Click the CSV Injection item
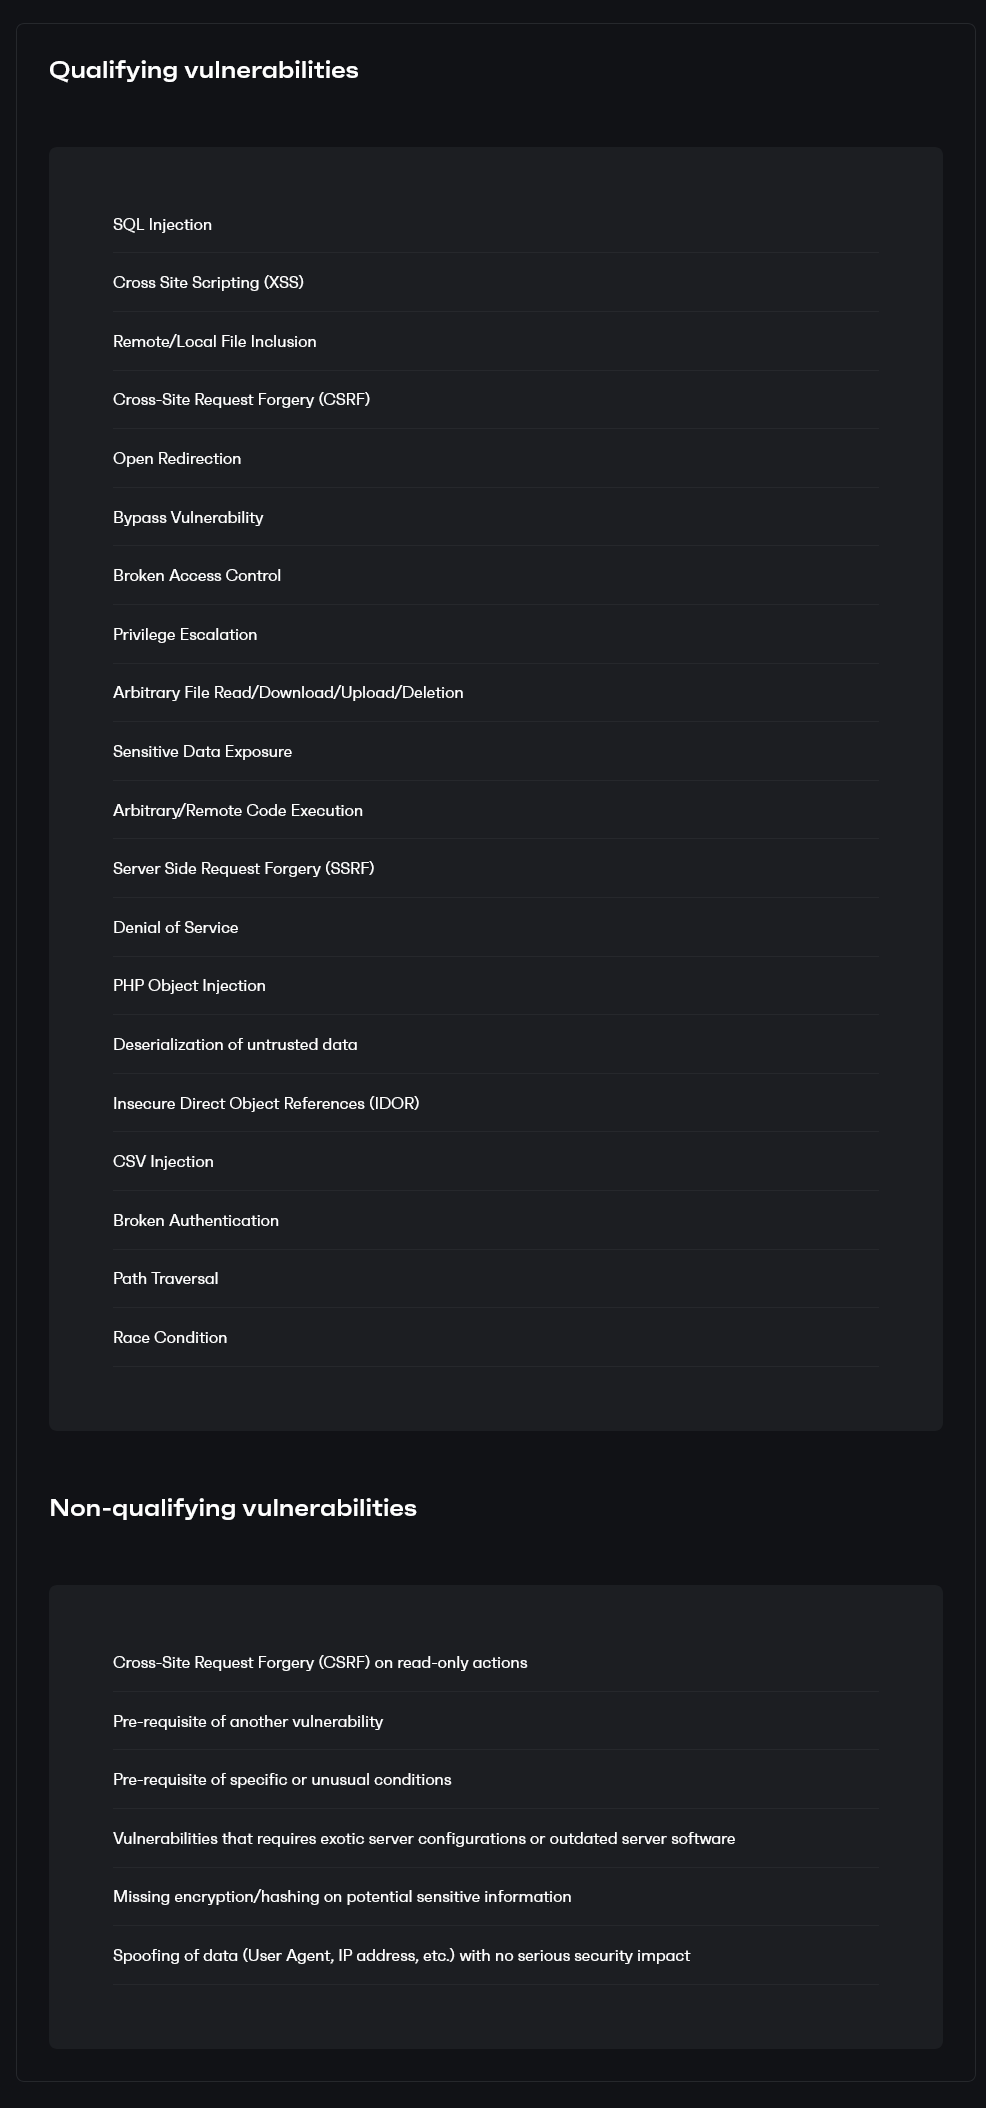This screenshot has width=986, height=2108. coord(496,1161)
